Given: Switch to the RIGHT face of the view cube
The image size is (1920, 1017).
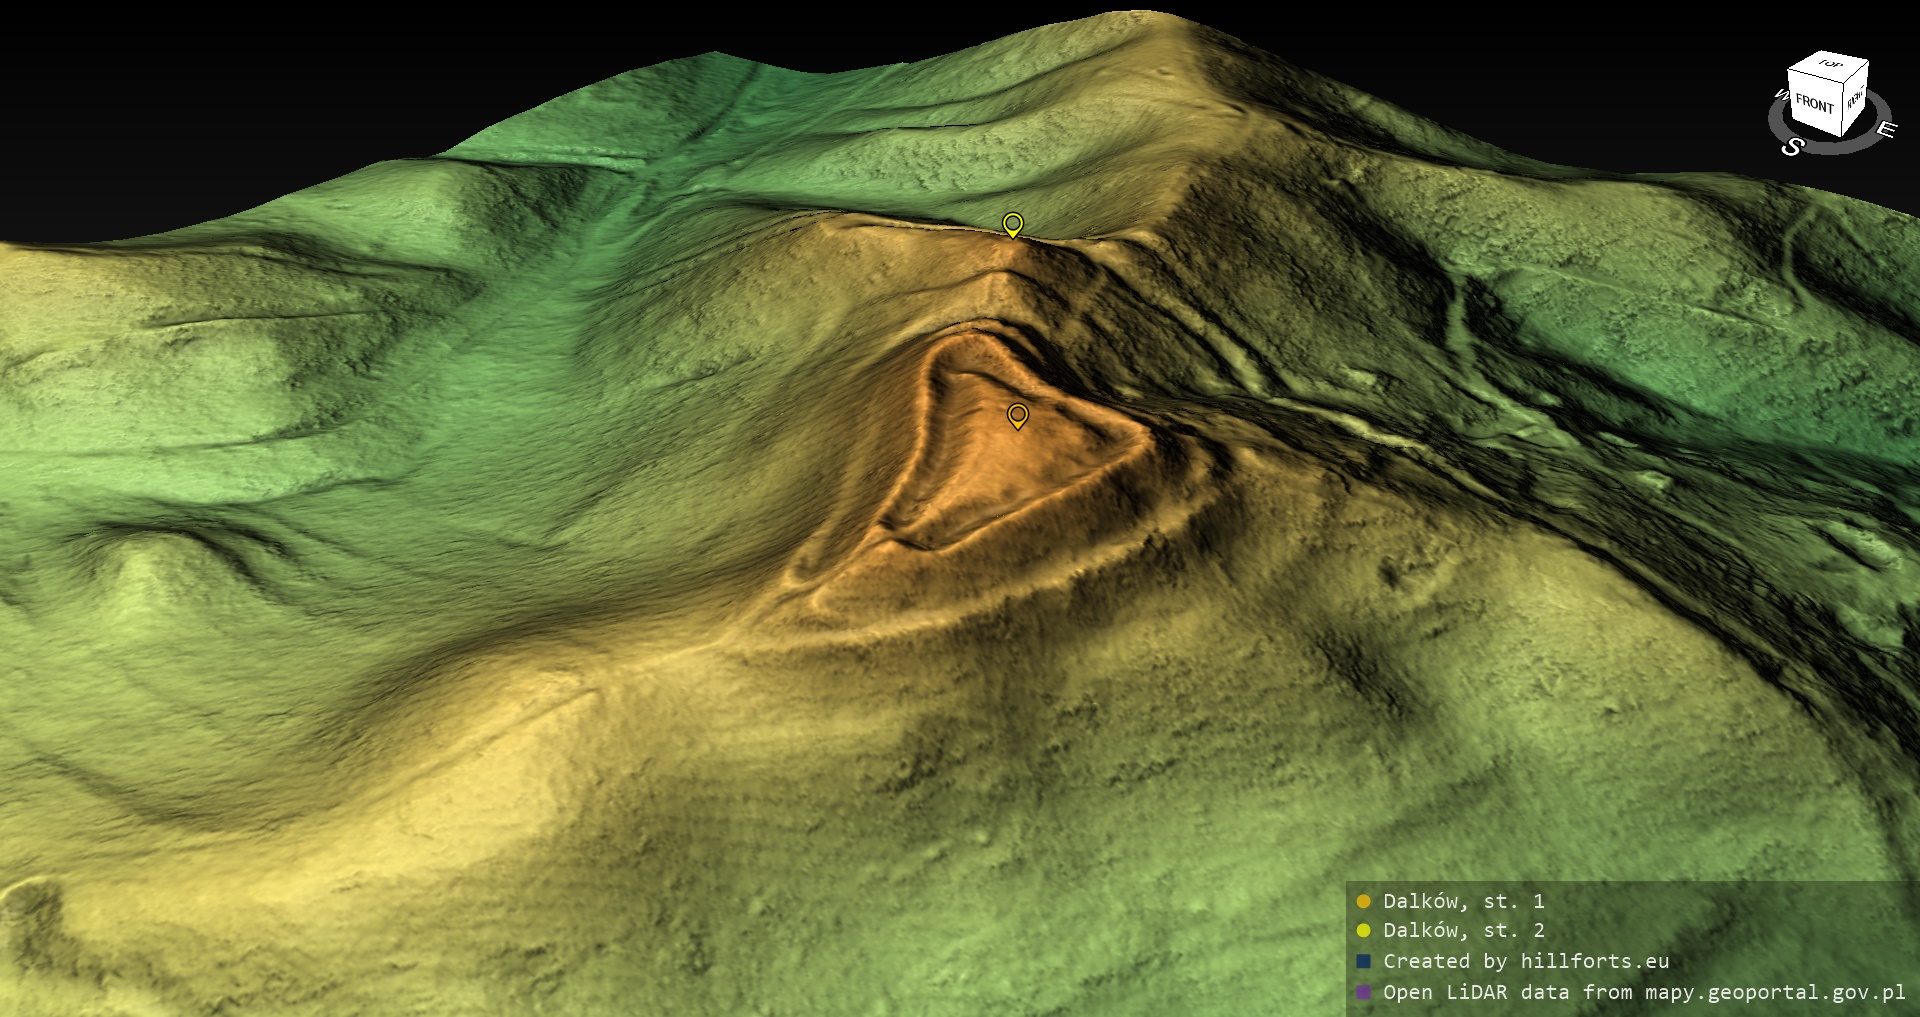Looking at the screenshot, I should point(1856,98).
